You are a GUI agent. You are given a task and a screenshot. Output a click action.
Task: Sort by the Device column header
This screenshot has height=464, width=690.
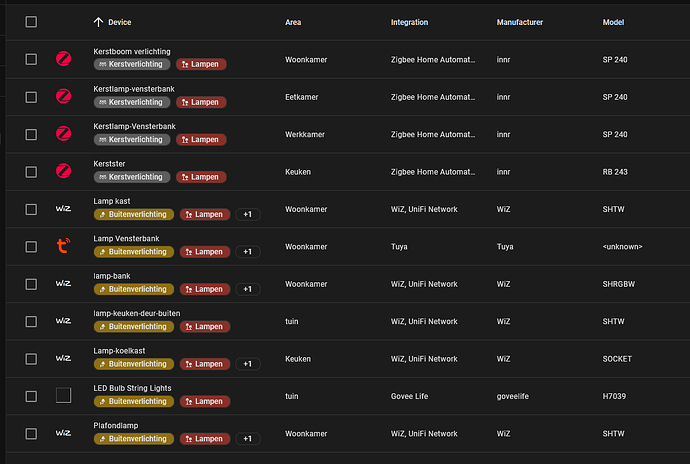pos(119,22)
